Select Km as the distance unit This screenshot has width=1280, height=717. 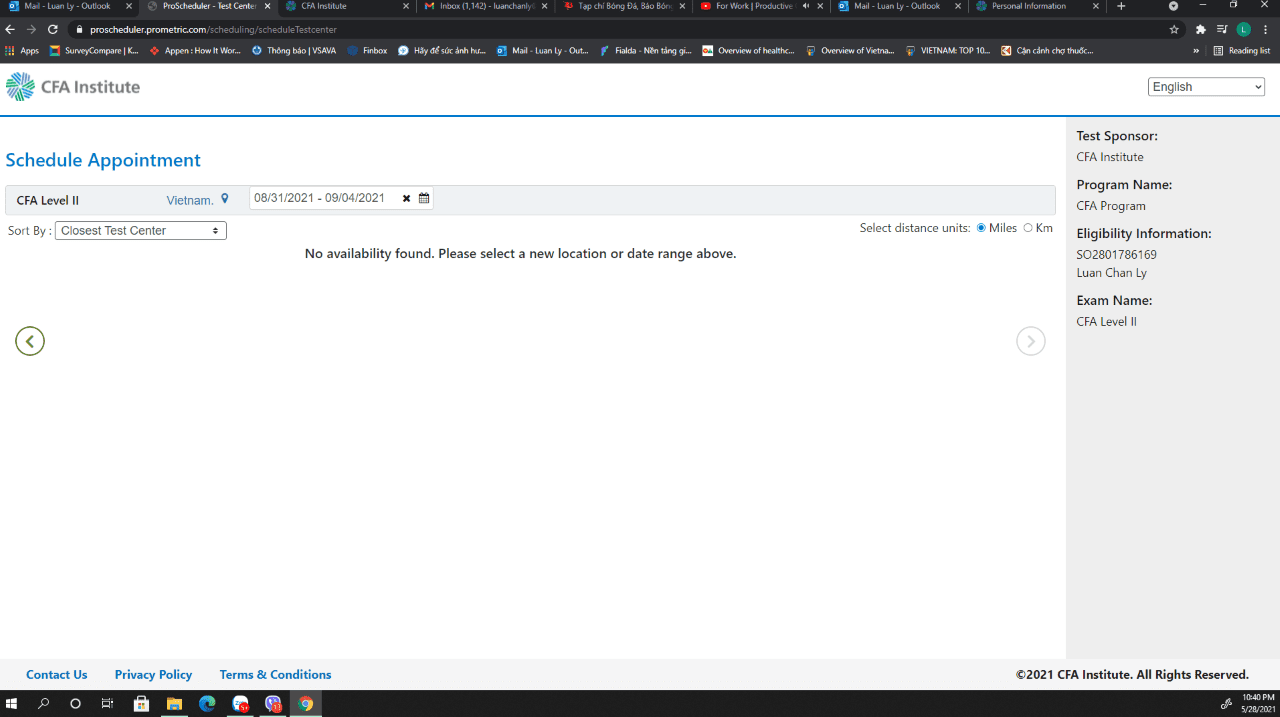[x=1028, y=228]
